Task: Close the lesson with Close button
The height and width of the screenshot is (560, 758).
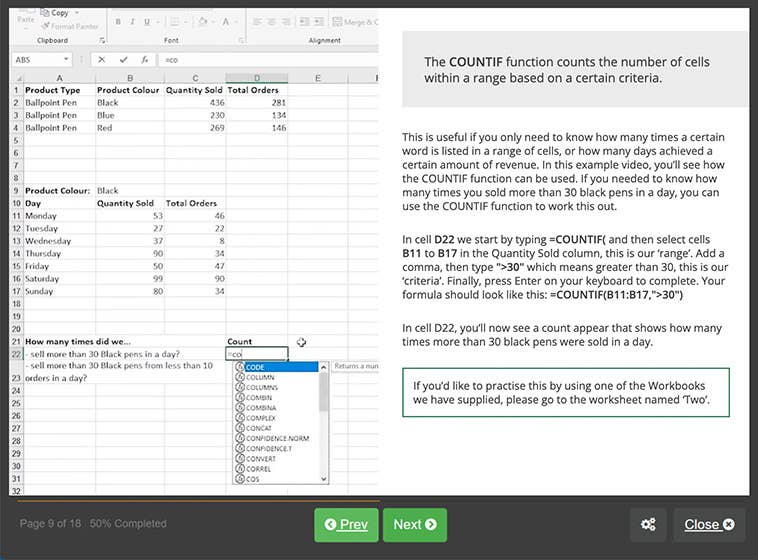Action: (x=709, y=525)
